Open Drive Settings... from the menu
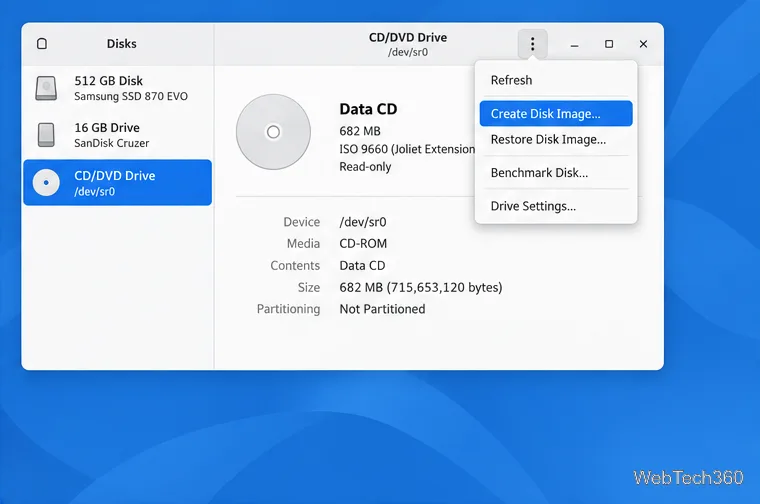 pos(556,206)
